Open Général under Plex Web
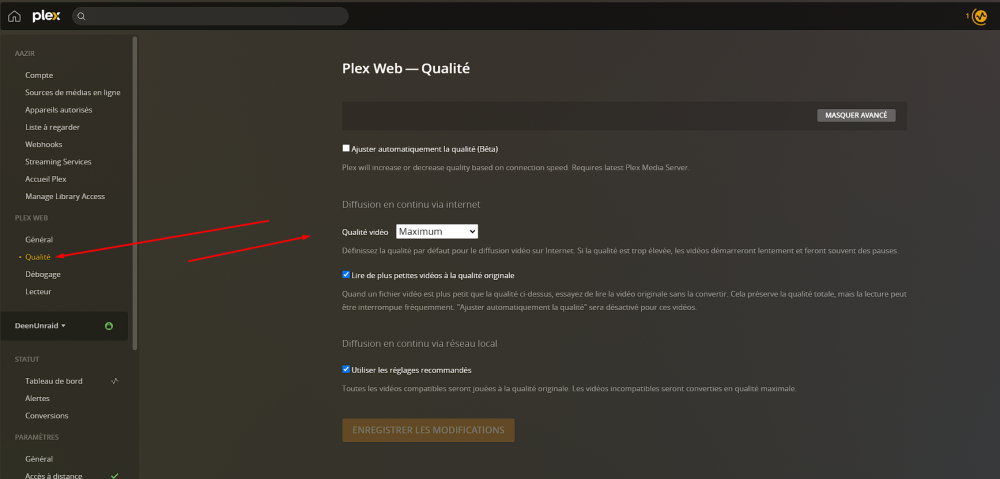Screen dimensions: 1000x479 (39, 240)
